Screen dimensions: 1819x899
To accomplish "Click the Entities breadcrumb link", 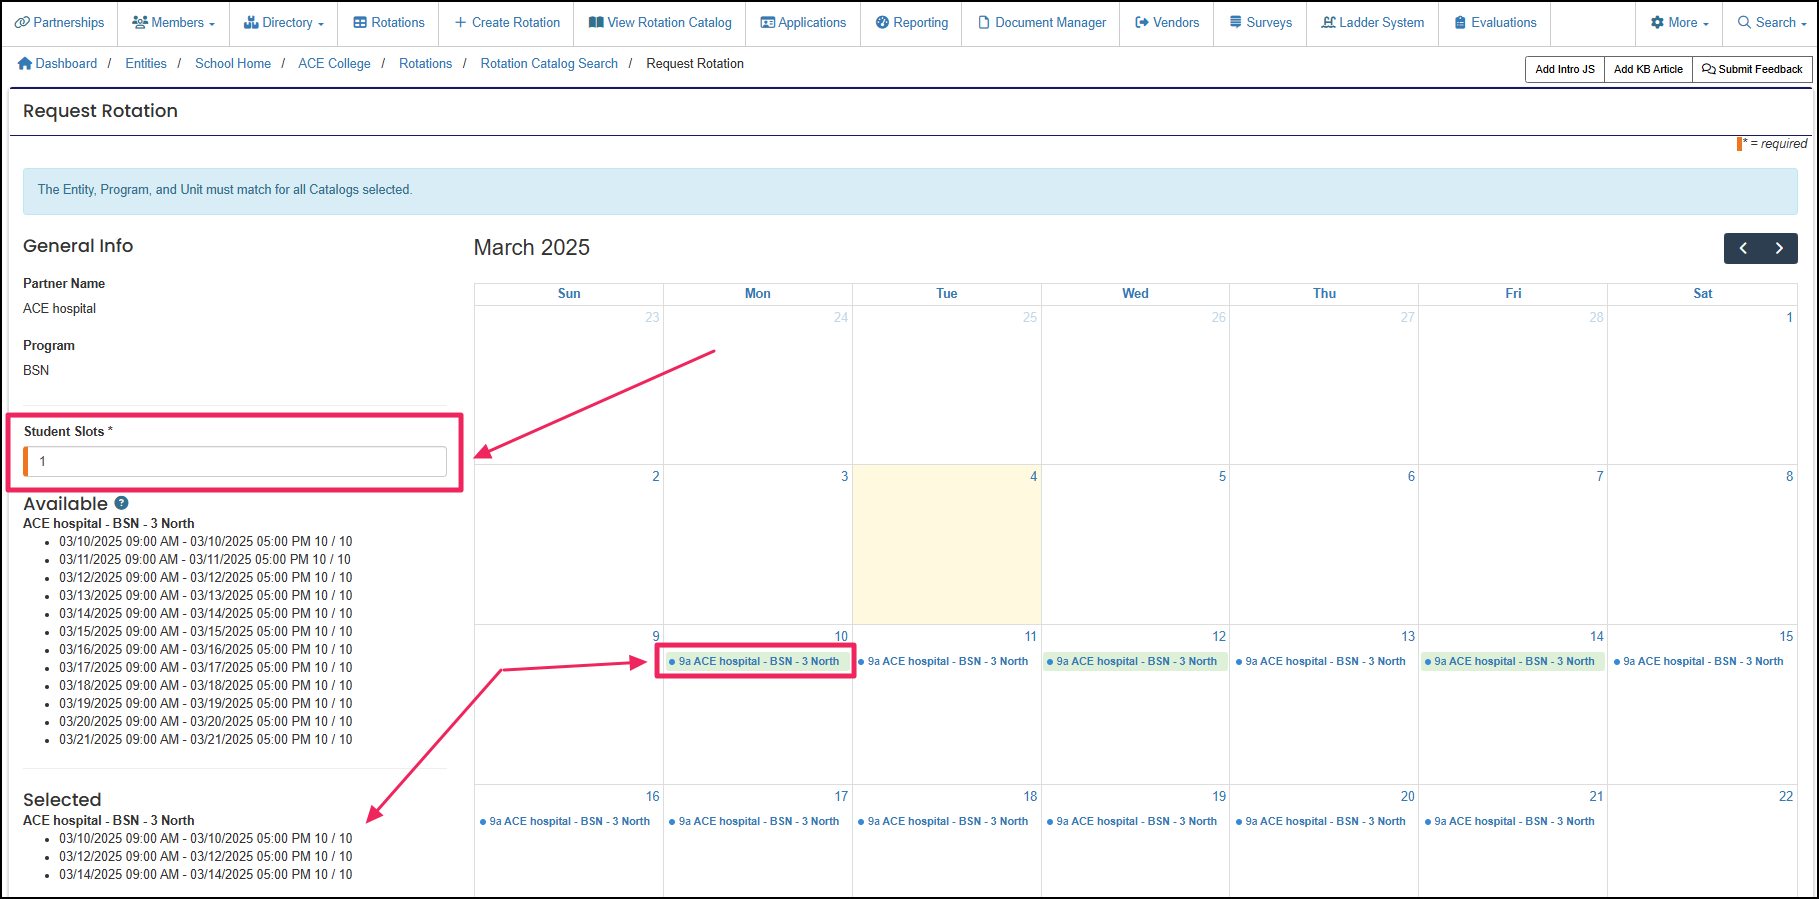I will pos(146,64).
